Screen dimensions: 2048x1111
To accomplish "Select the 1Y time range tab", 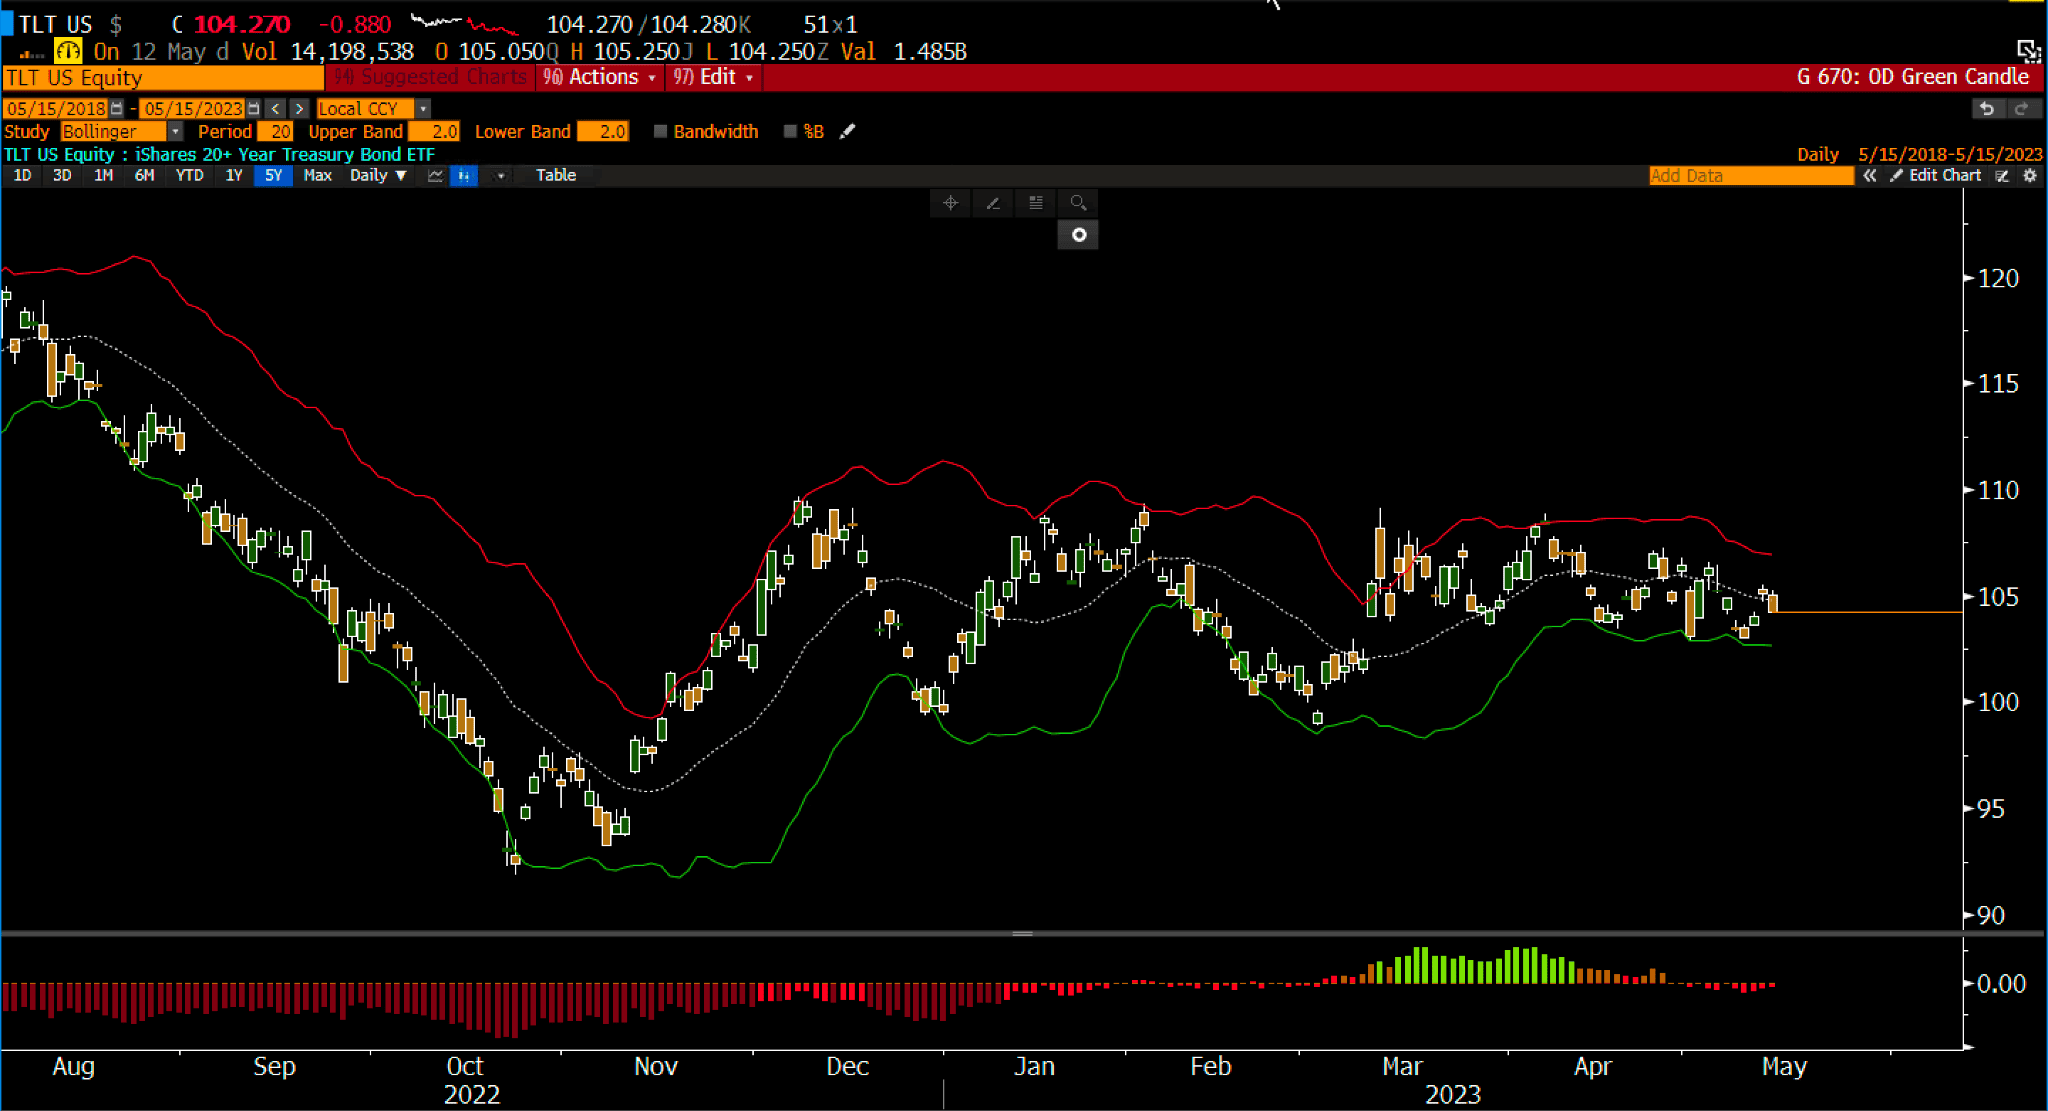I will (x=234, y=175).
